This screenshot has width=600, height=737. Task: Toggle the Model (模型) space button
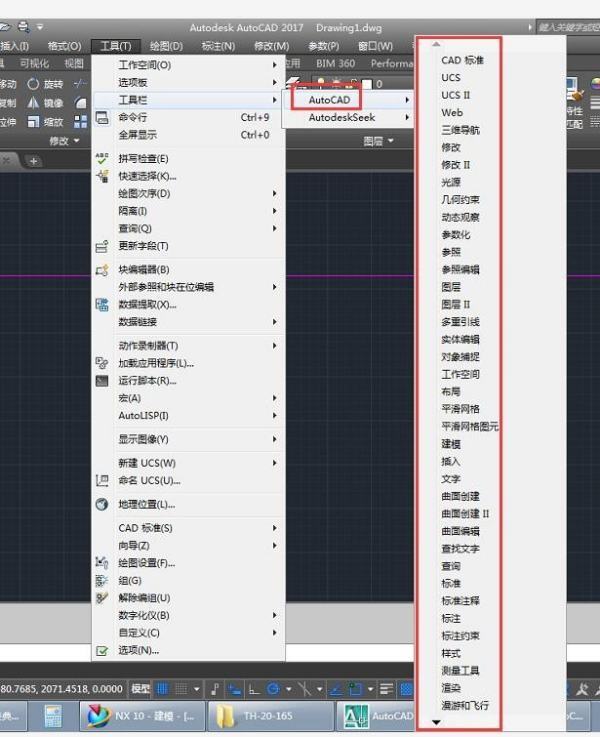tap(141, 689)
